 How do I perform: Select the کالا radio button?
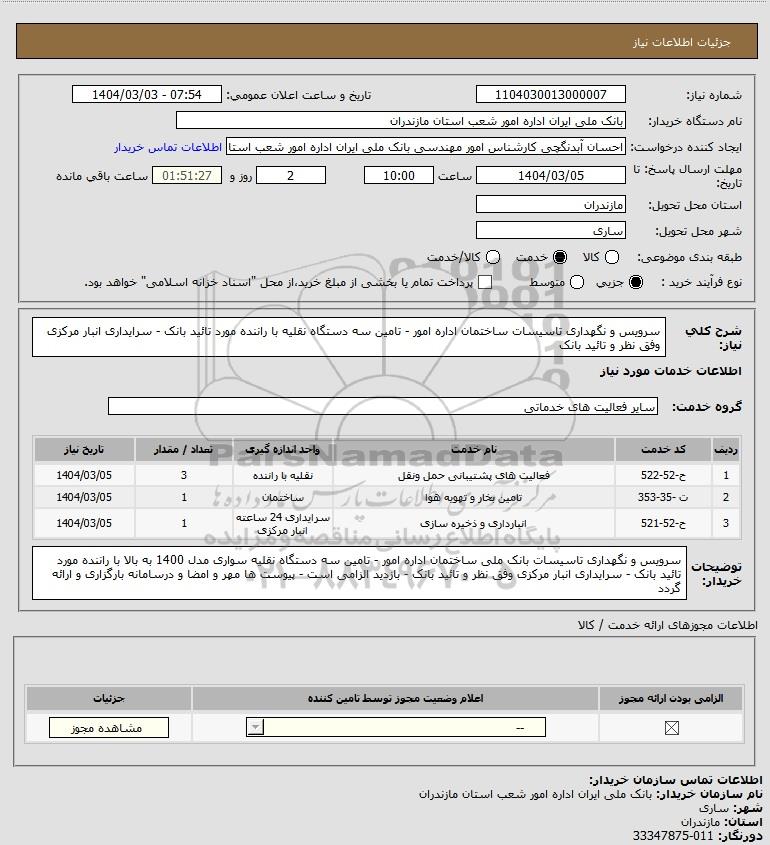pos(612,257)
